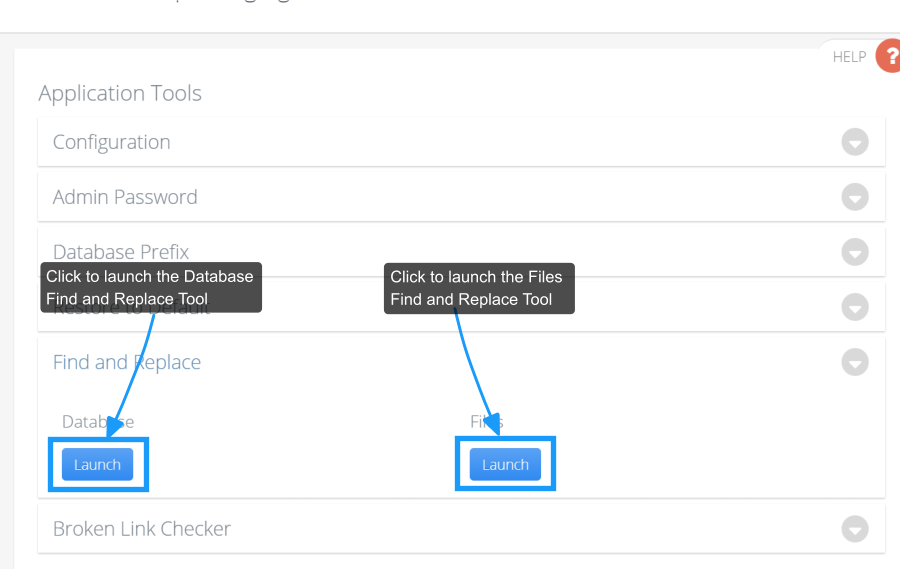900x569 pixels.
Task: Open the Admin Password panel title
Action: coord(125,197)
